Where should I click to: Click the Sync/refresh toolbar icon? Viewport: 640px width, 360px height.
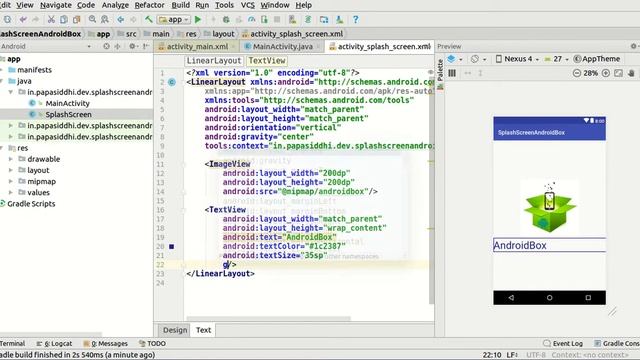(7, 19)
